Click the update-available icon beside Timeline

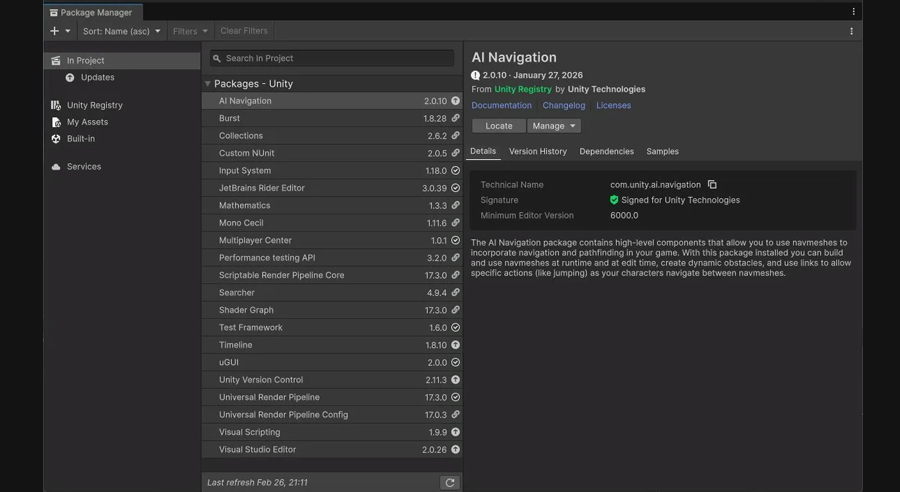pyautogui.click(x=455, y=345)
